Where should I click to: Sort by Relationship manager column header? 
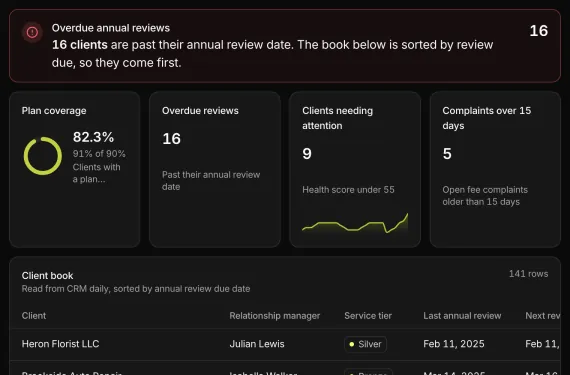[274, 316]
